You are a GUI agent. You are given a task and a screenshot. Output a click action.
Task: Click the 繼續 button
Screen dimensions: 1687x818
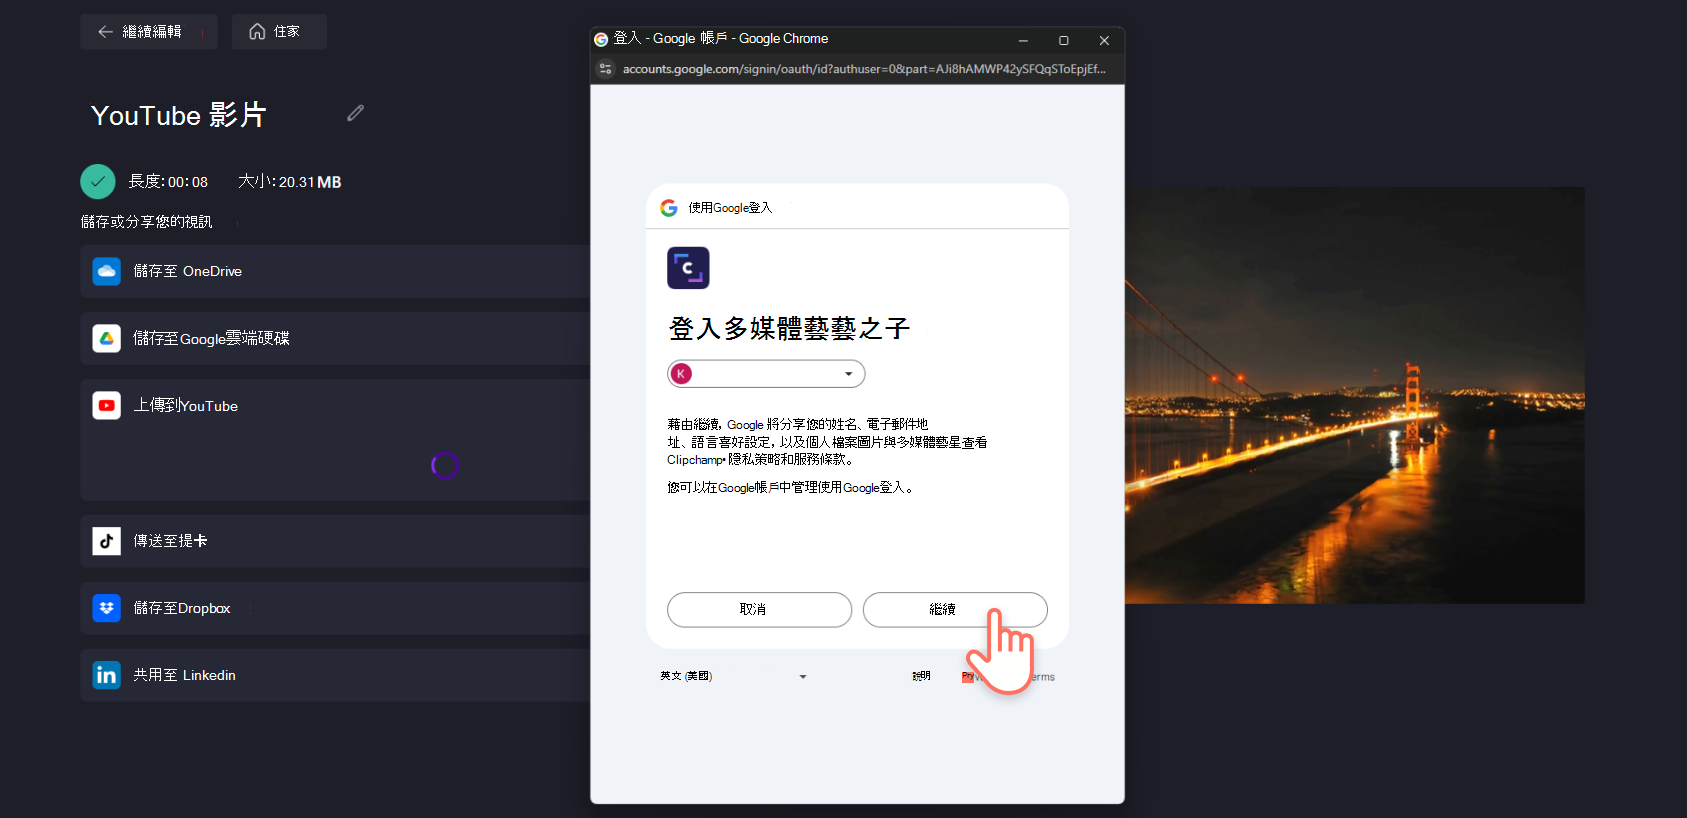(x=955, y=610)
